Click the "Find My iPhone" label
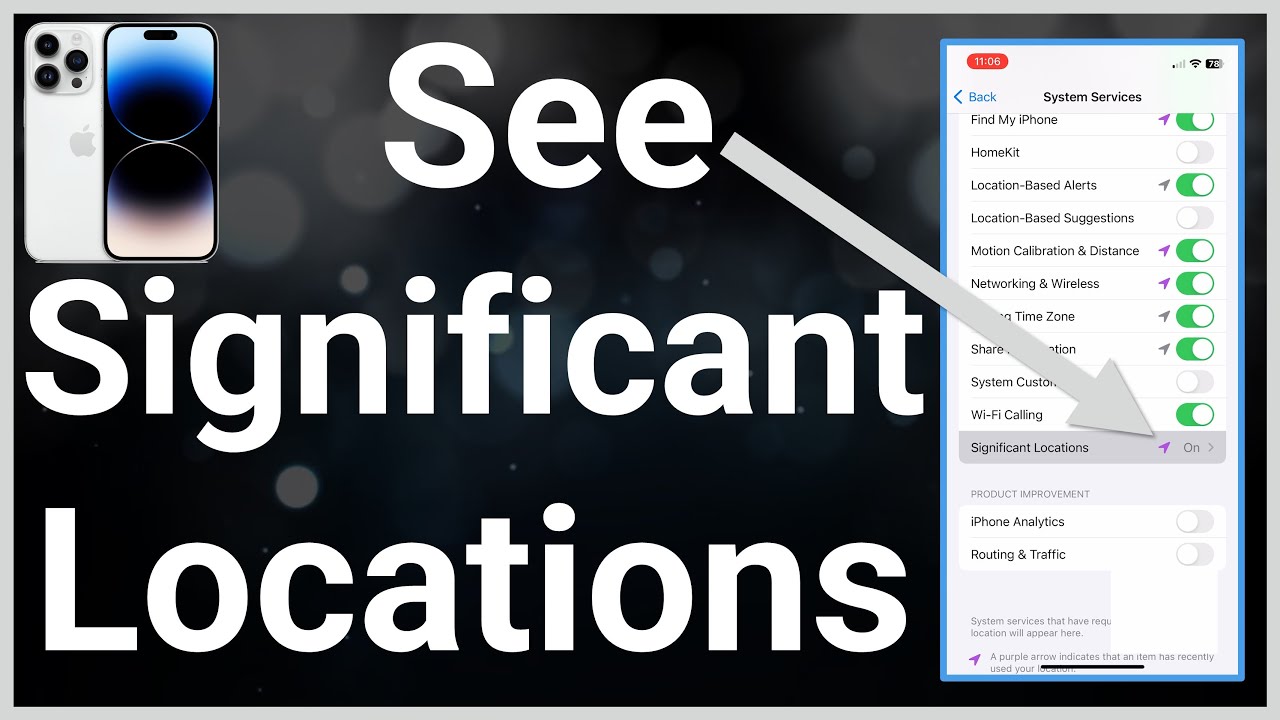Viewport: 1280px width, 720px height. click(x=1014, y=120)
